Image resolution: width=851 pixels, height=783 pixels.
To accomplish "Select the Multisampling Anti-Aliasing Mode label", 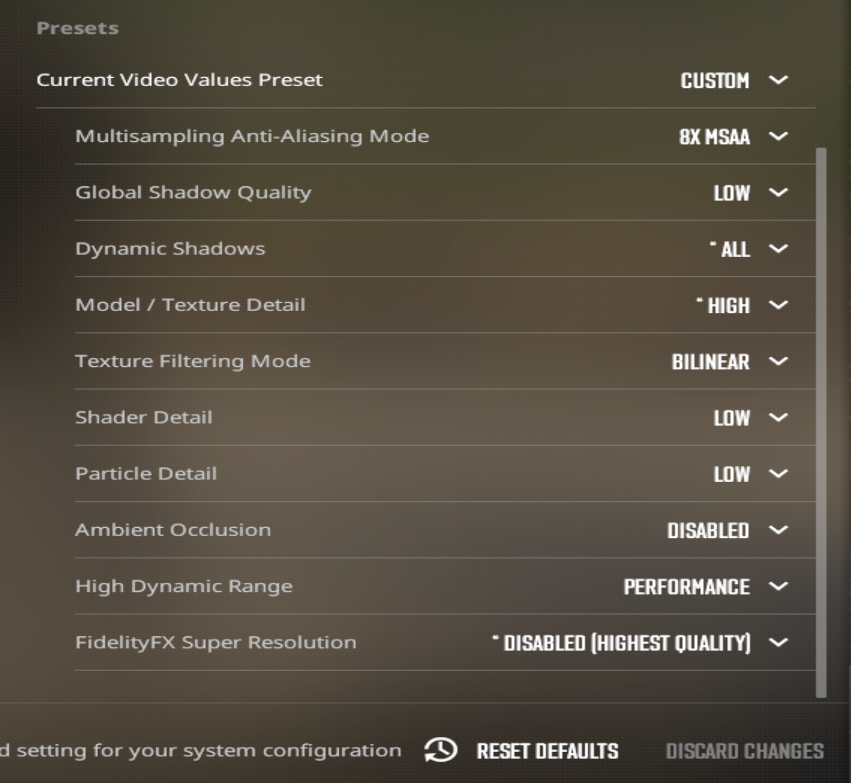I will [x=252, y=136].
